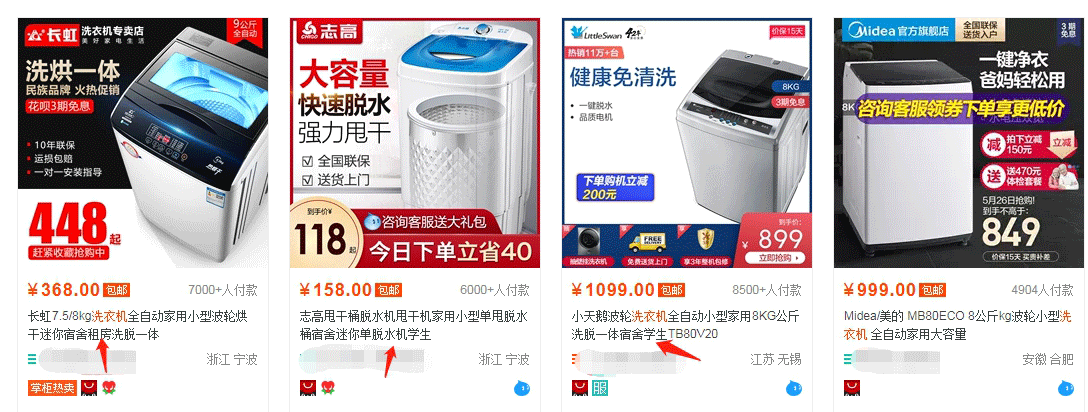1088x412 pixels.
Task: Open Wangwang chat for the Chigo spin dryer
Action: point(522,388)
